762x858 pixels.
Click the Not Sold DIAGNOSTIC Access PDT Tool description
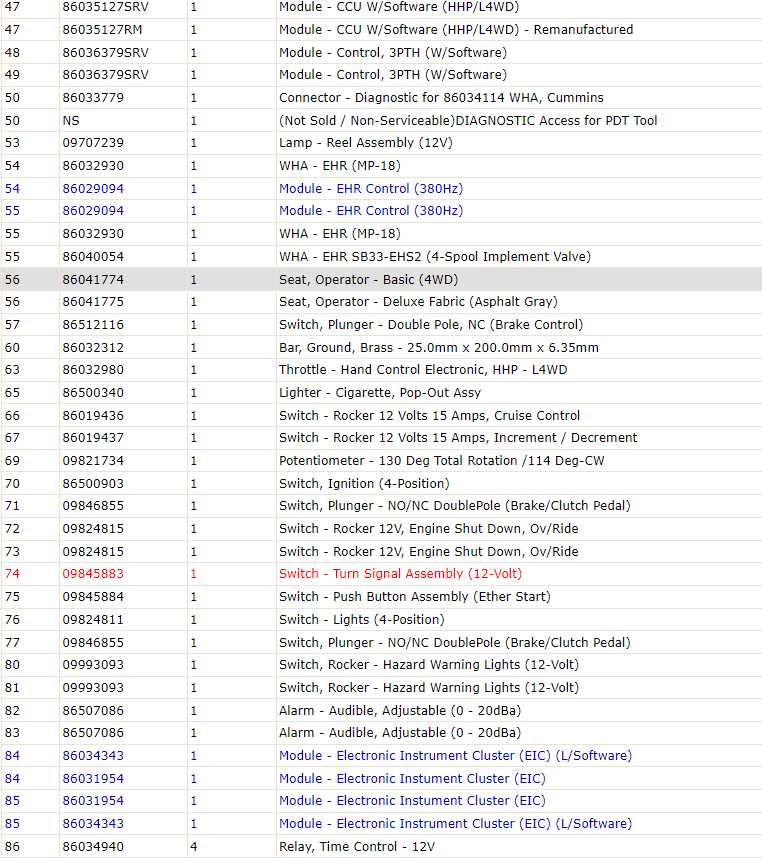click(x=468, y=120)
